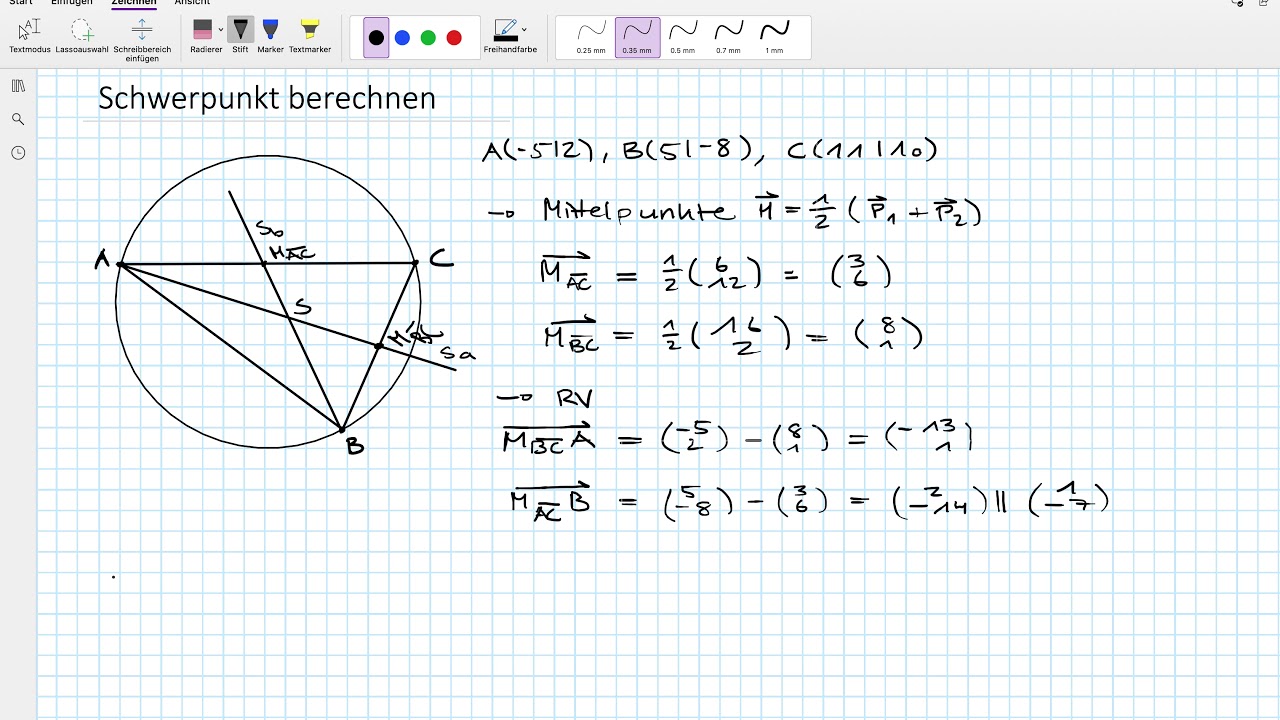This screenshot has height=720, width=1280.
Task: Click the page title 'Schwerpunkt berechnen'
Action: pos(267,98)
